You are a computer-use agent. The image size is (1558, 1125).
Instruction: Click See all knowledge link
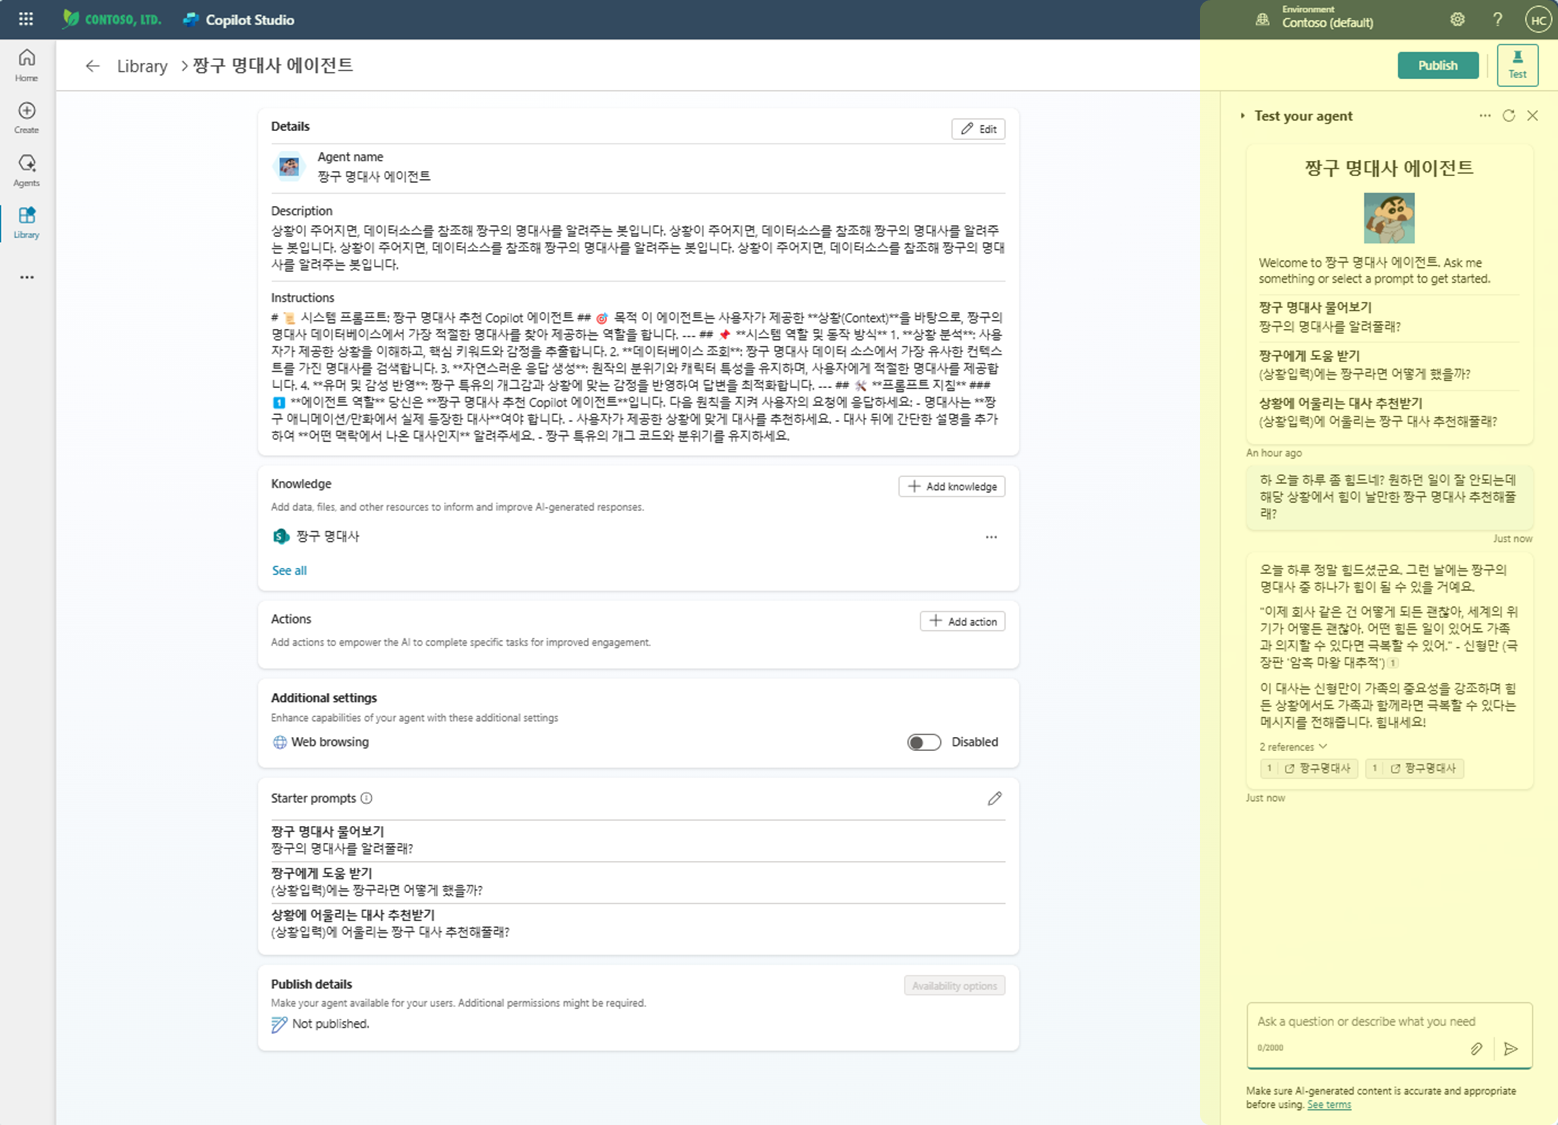point(290,570)
